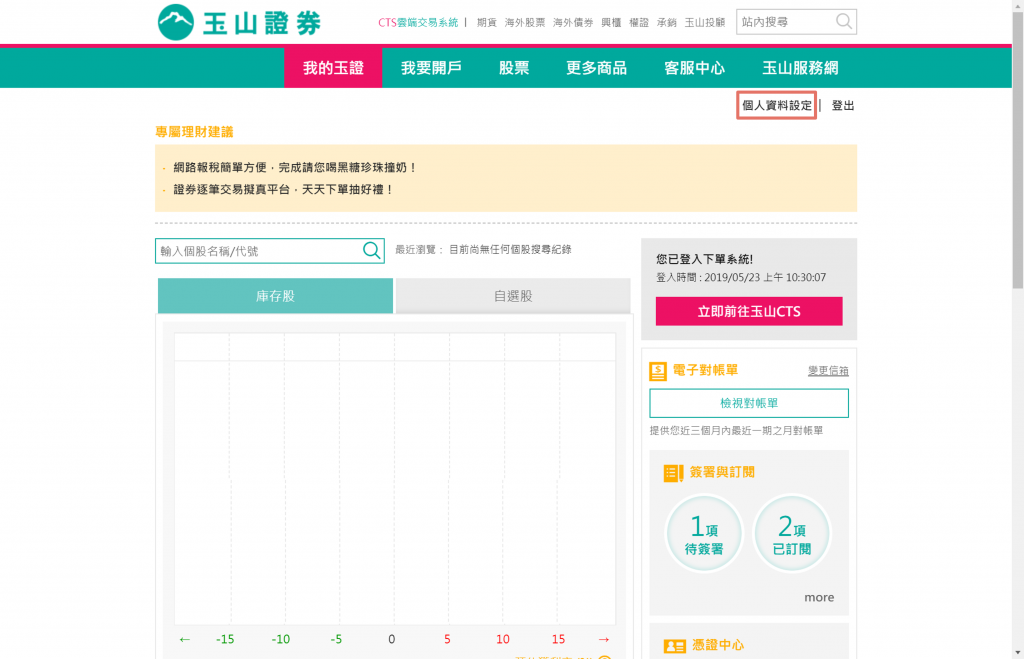Switch to the 自選股 tab
The width and height of the screenshot is (1024, 659).
click(513, 296)
